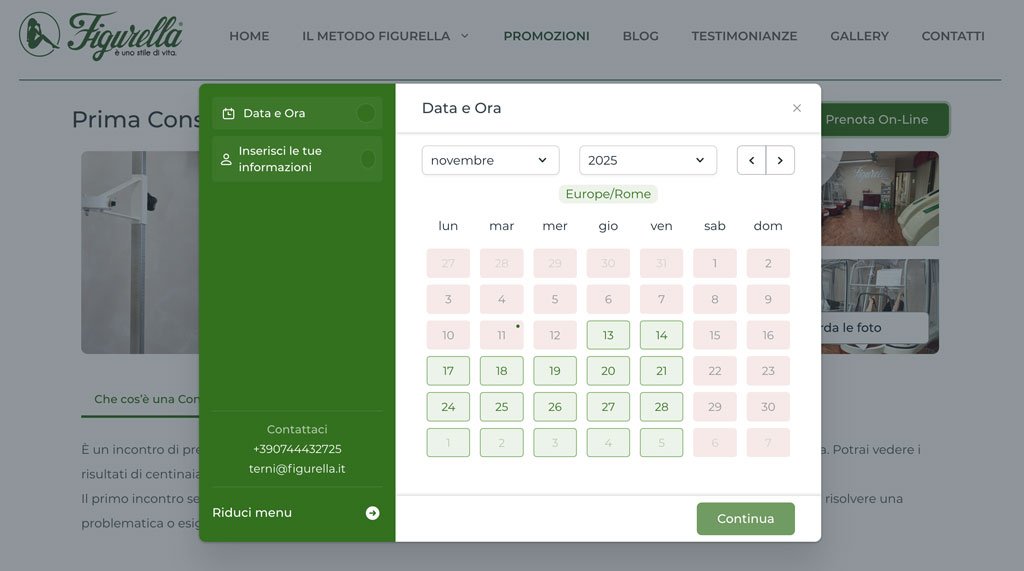Select November 21 in calendar
The width and height of the screenshot is (1024, 571).
click(662, 371)
